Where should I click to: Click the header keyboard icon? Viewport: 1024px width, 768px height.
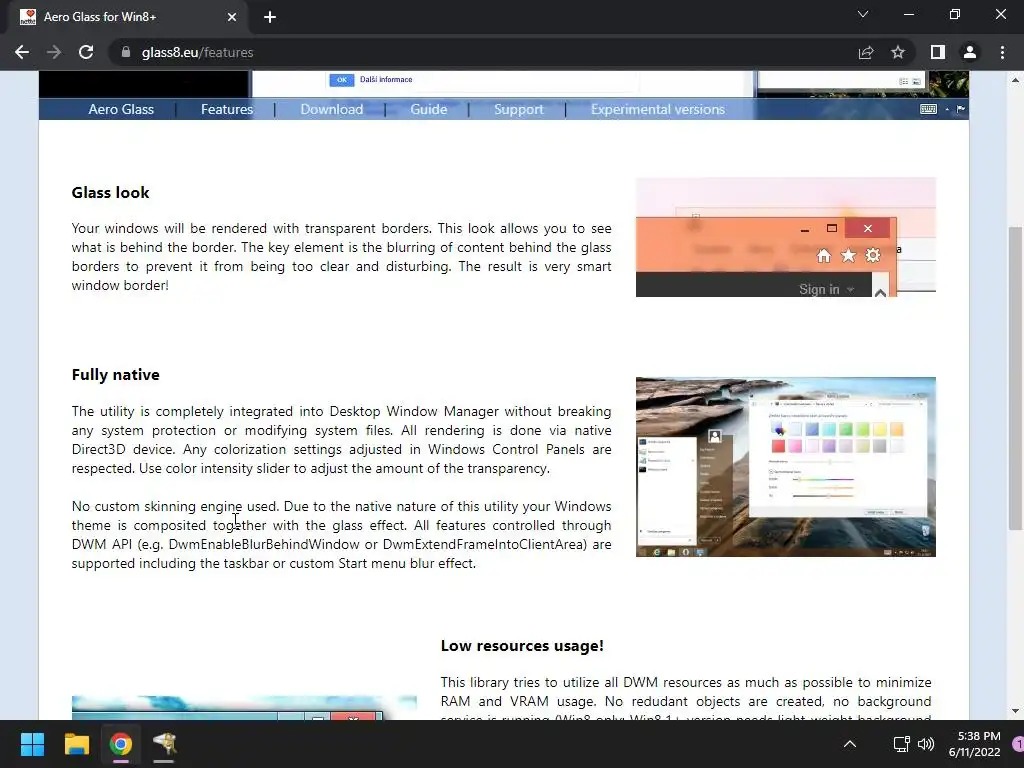coord(928,109)
